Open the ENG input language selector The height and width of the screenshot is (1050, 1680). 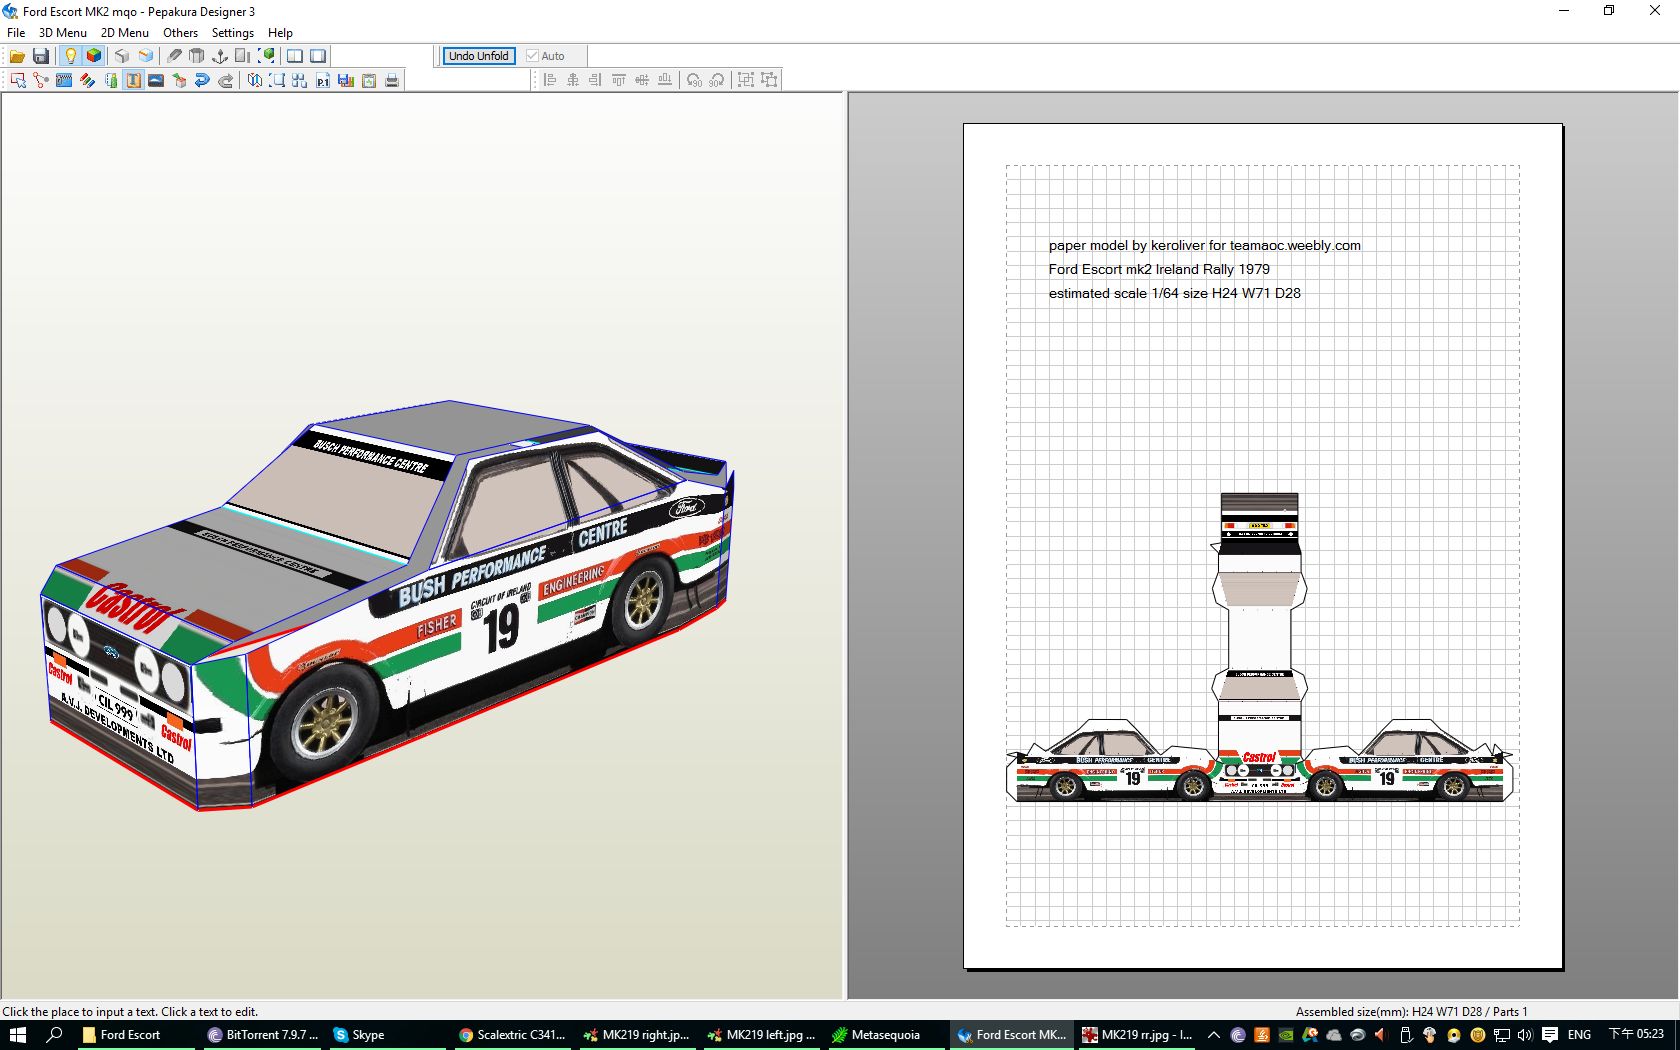point(1579,1035)
